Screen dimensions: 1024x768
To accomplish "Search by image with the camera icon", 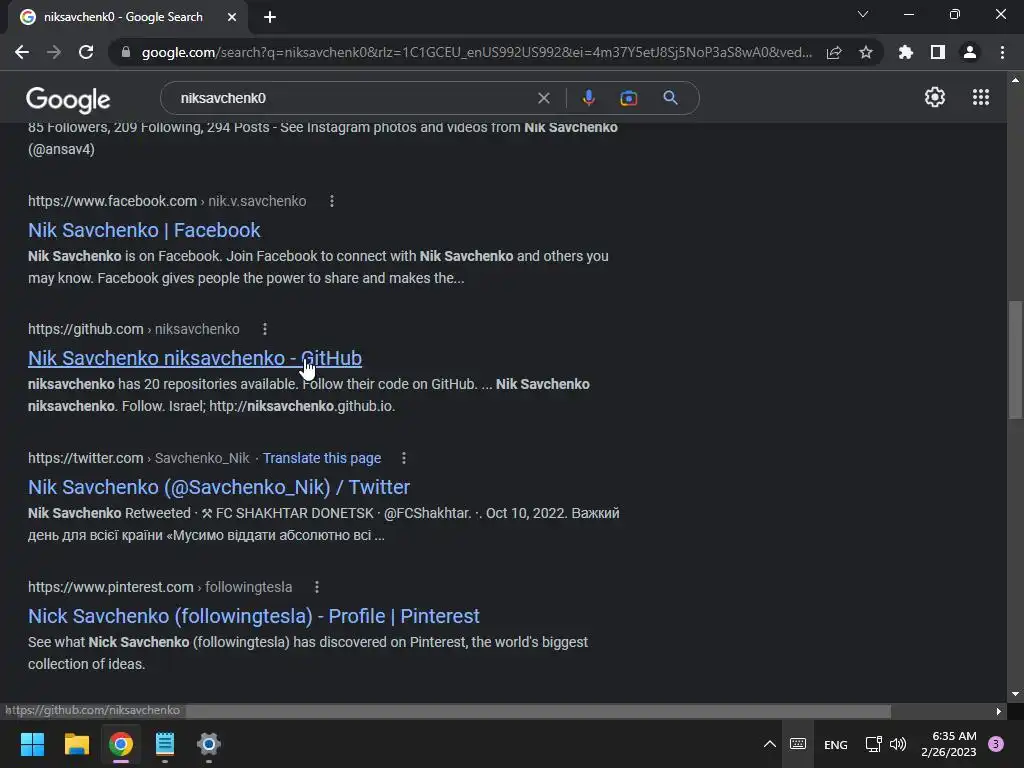I will point(628,98).
